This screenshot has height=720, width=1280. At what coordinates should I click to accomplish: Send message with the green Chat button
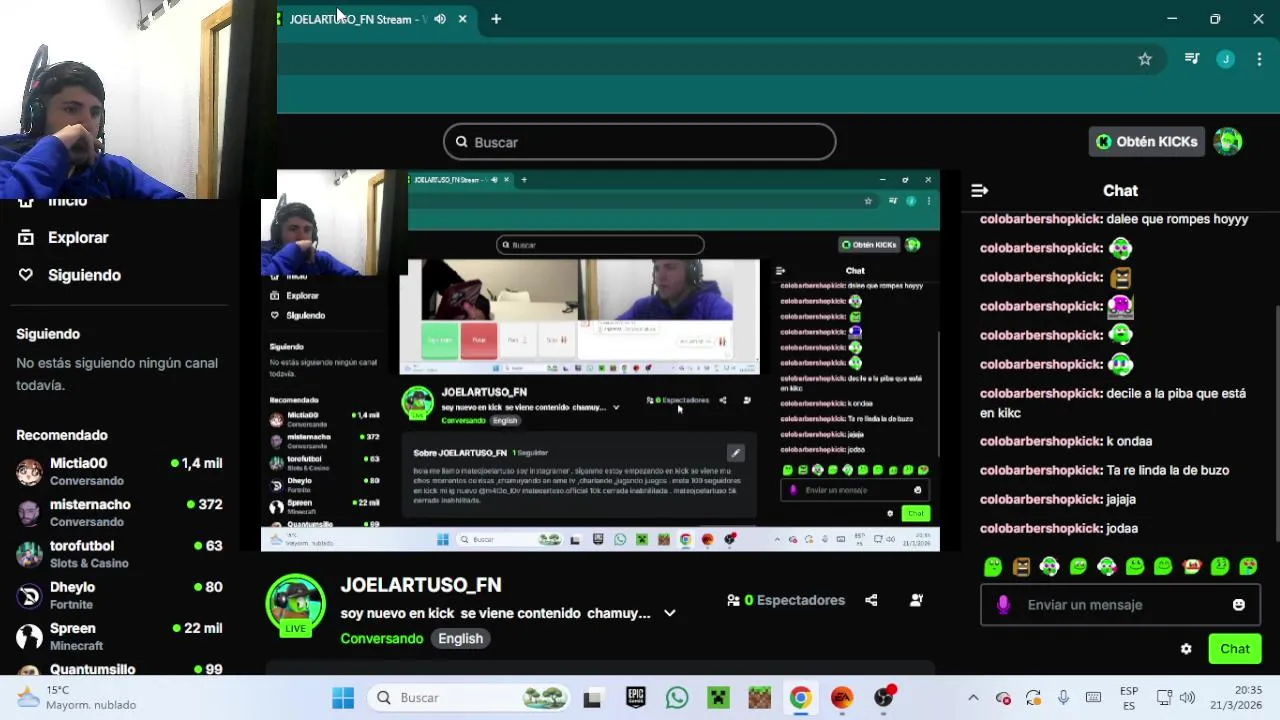[1235, 649]
